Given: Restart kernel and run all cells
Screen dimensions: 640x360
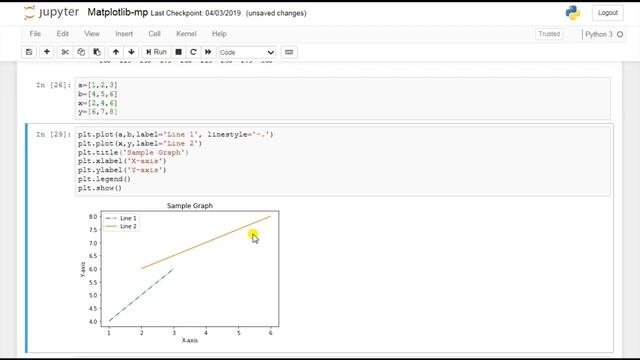Looking at the screenshot, I should click(208, 52).
